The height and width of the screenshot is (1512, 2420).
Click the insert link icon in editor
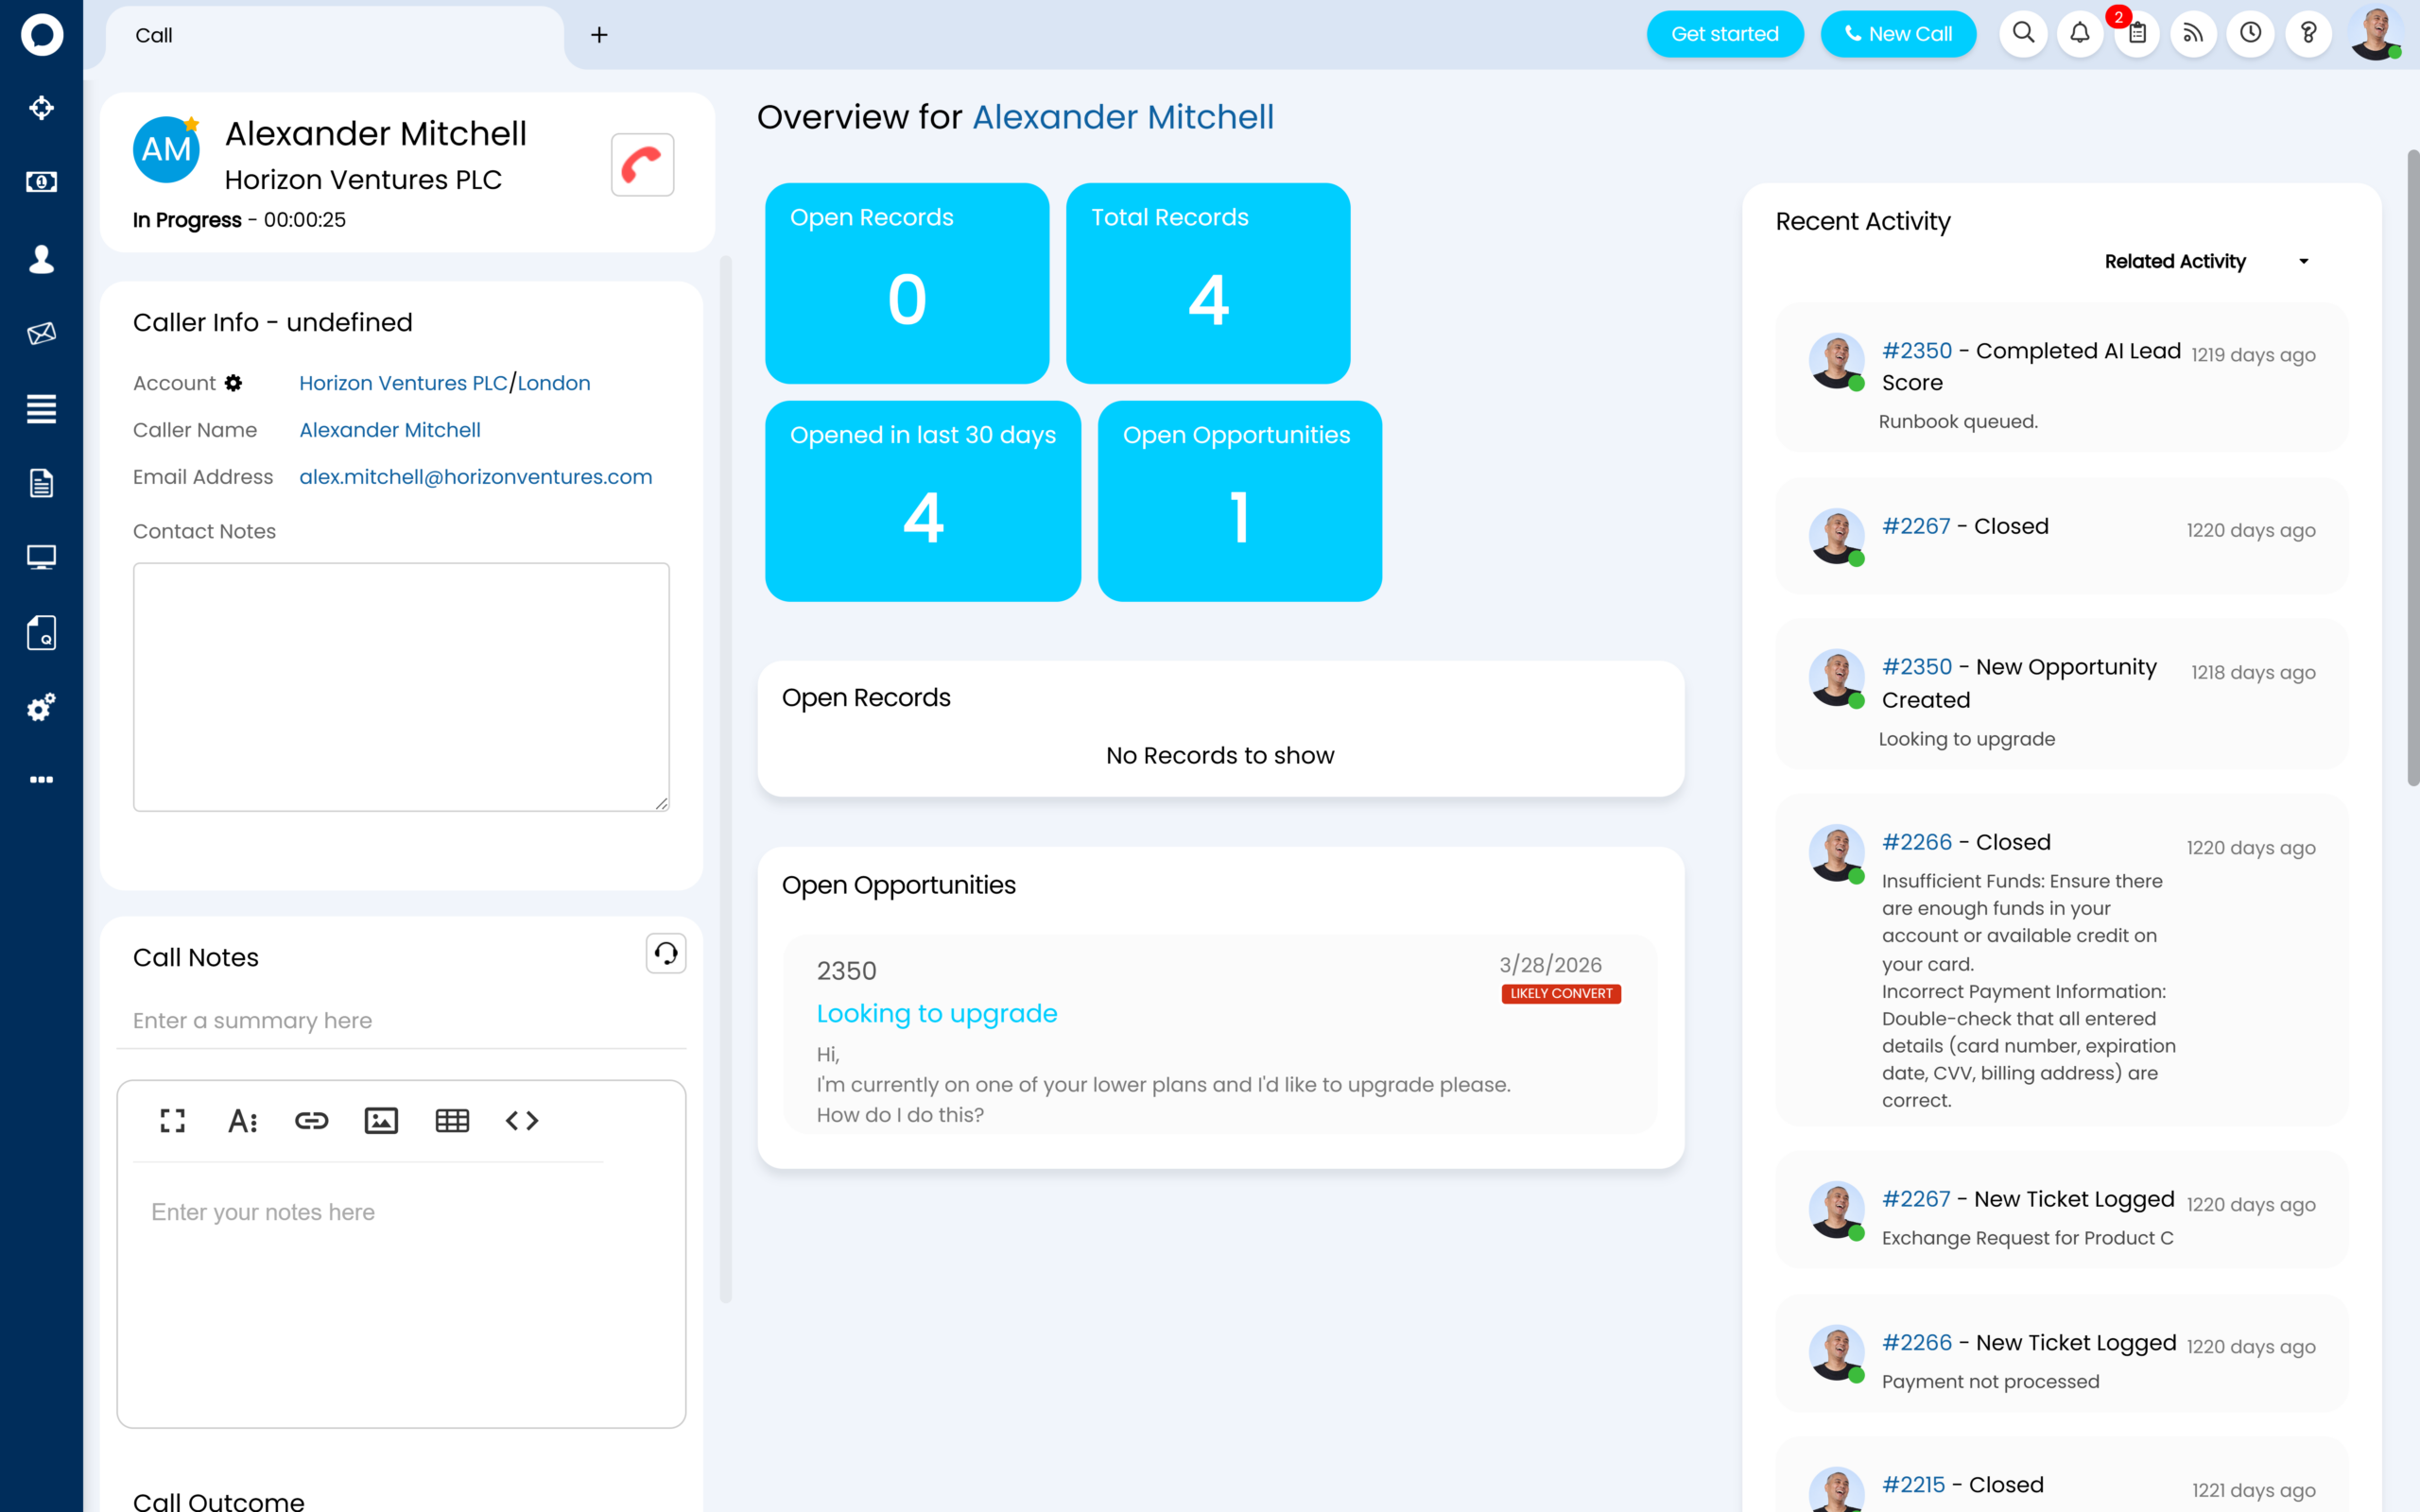pos(311,1120)
